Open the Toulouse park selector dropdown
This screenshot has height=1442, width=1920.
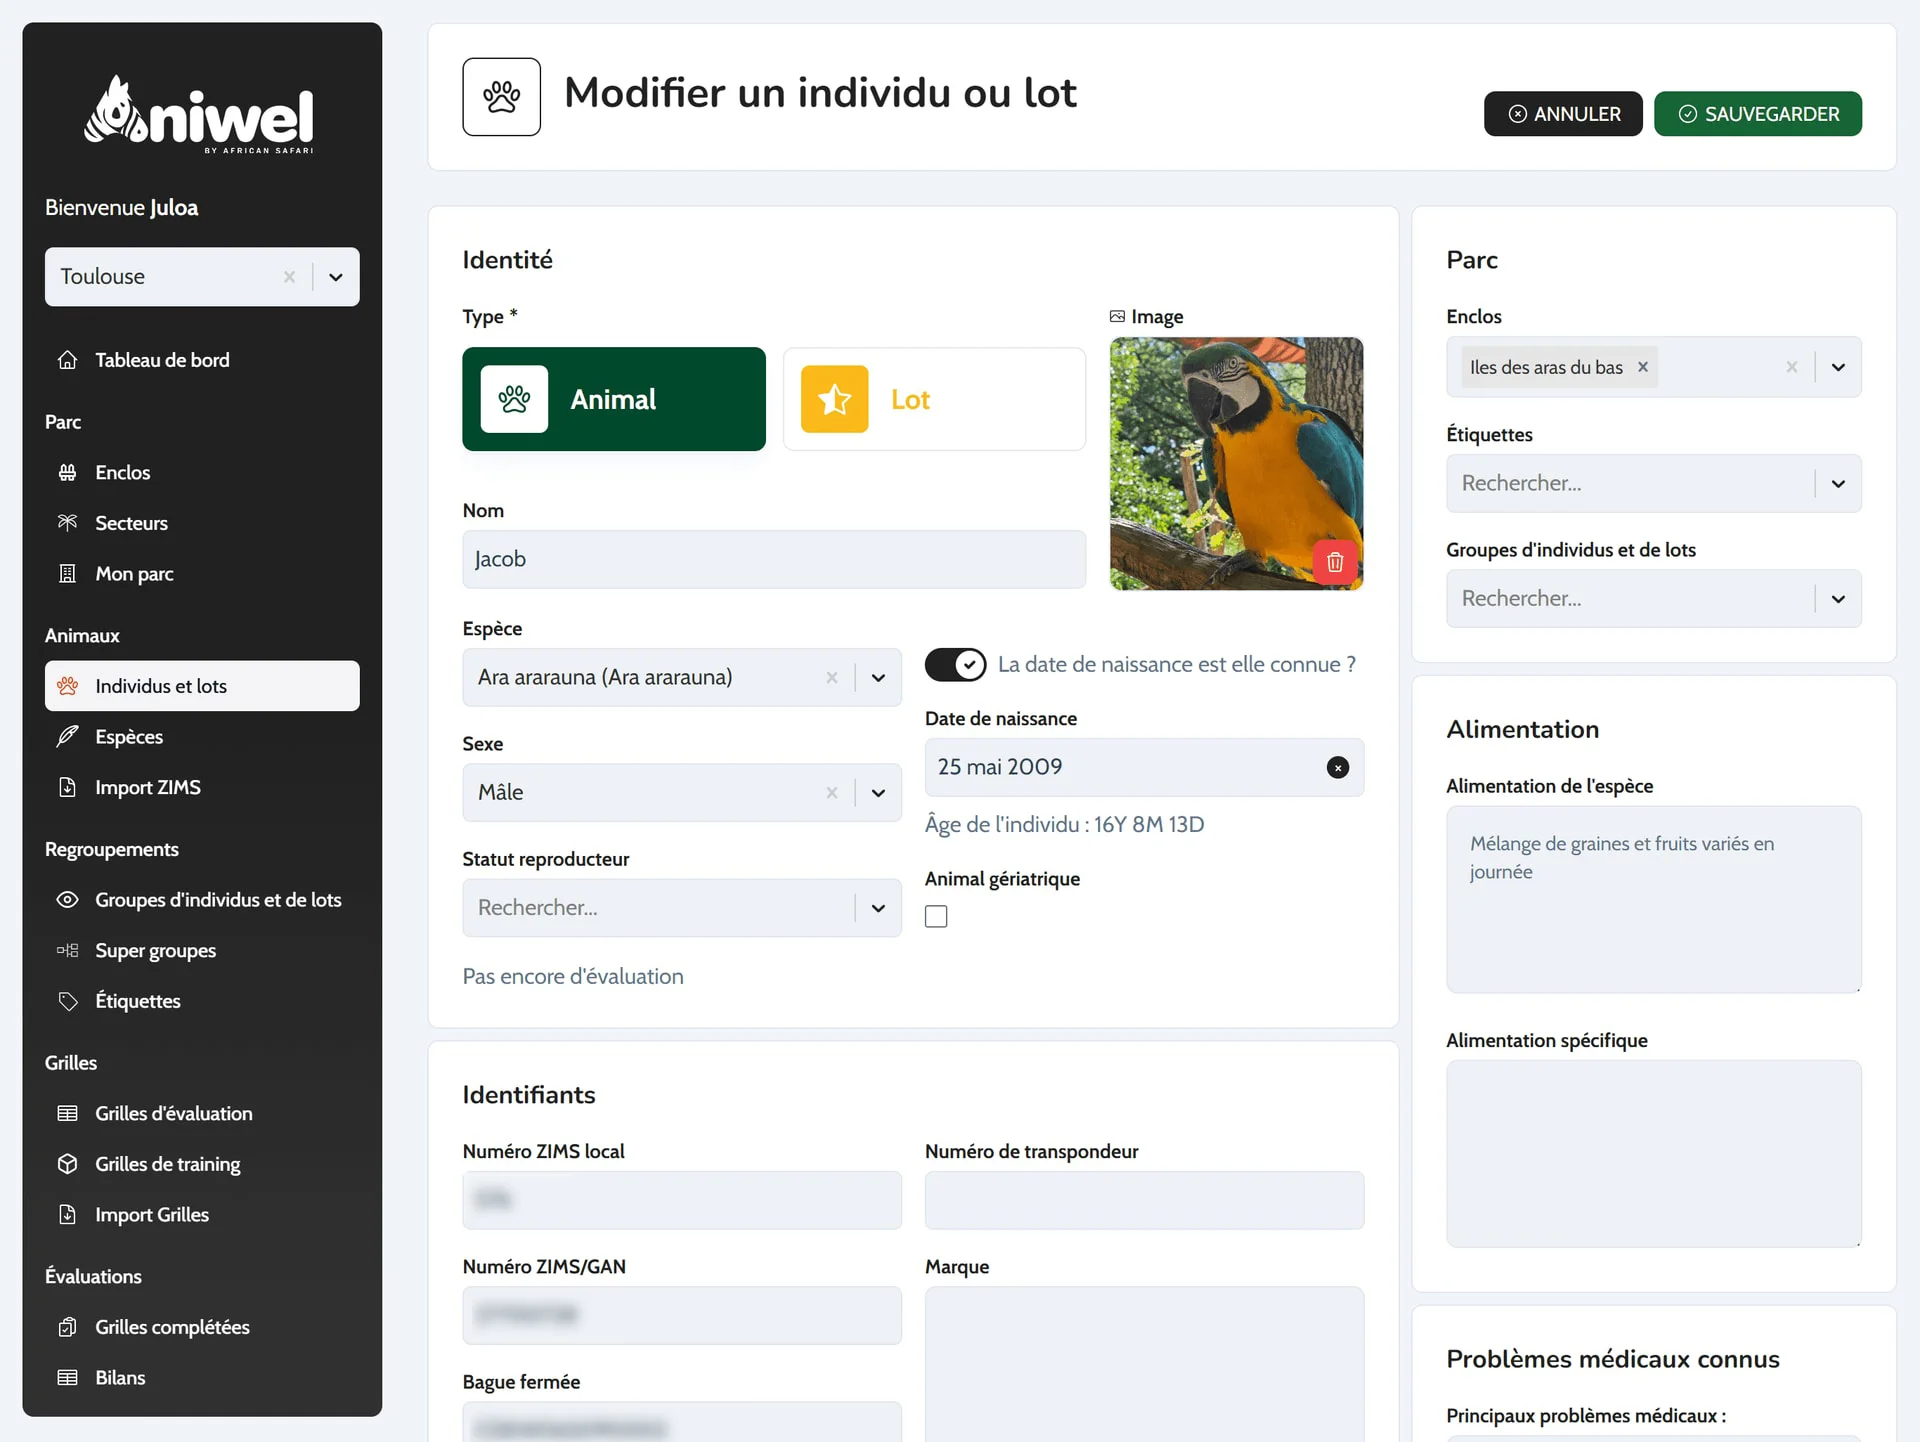(x=336, y=277)
